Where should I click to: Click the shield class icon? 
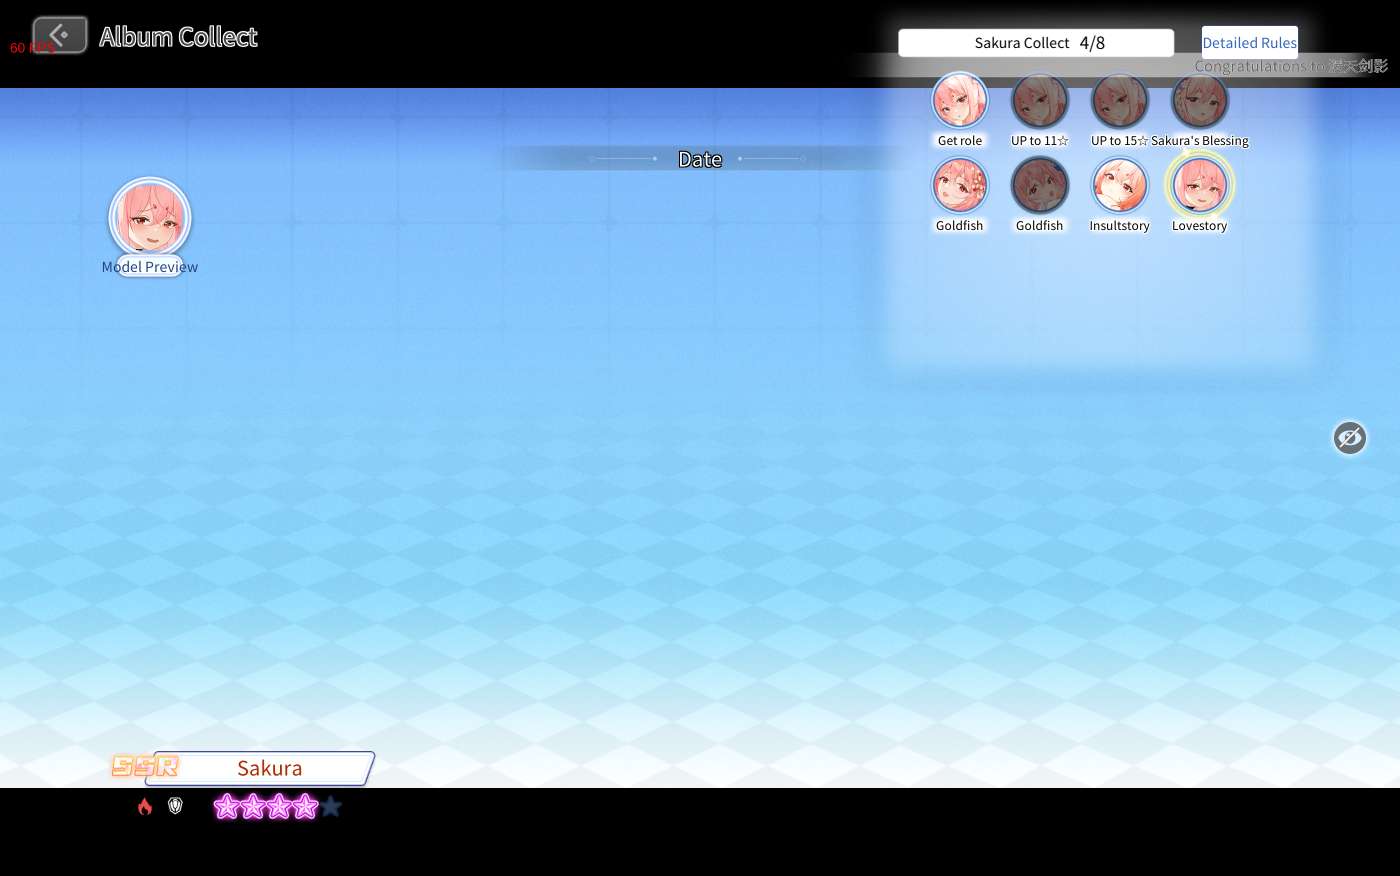[x=176, y=806]
